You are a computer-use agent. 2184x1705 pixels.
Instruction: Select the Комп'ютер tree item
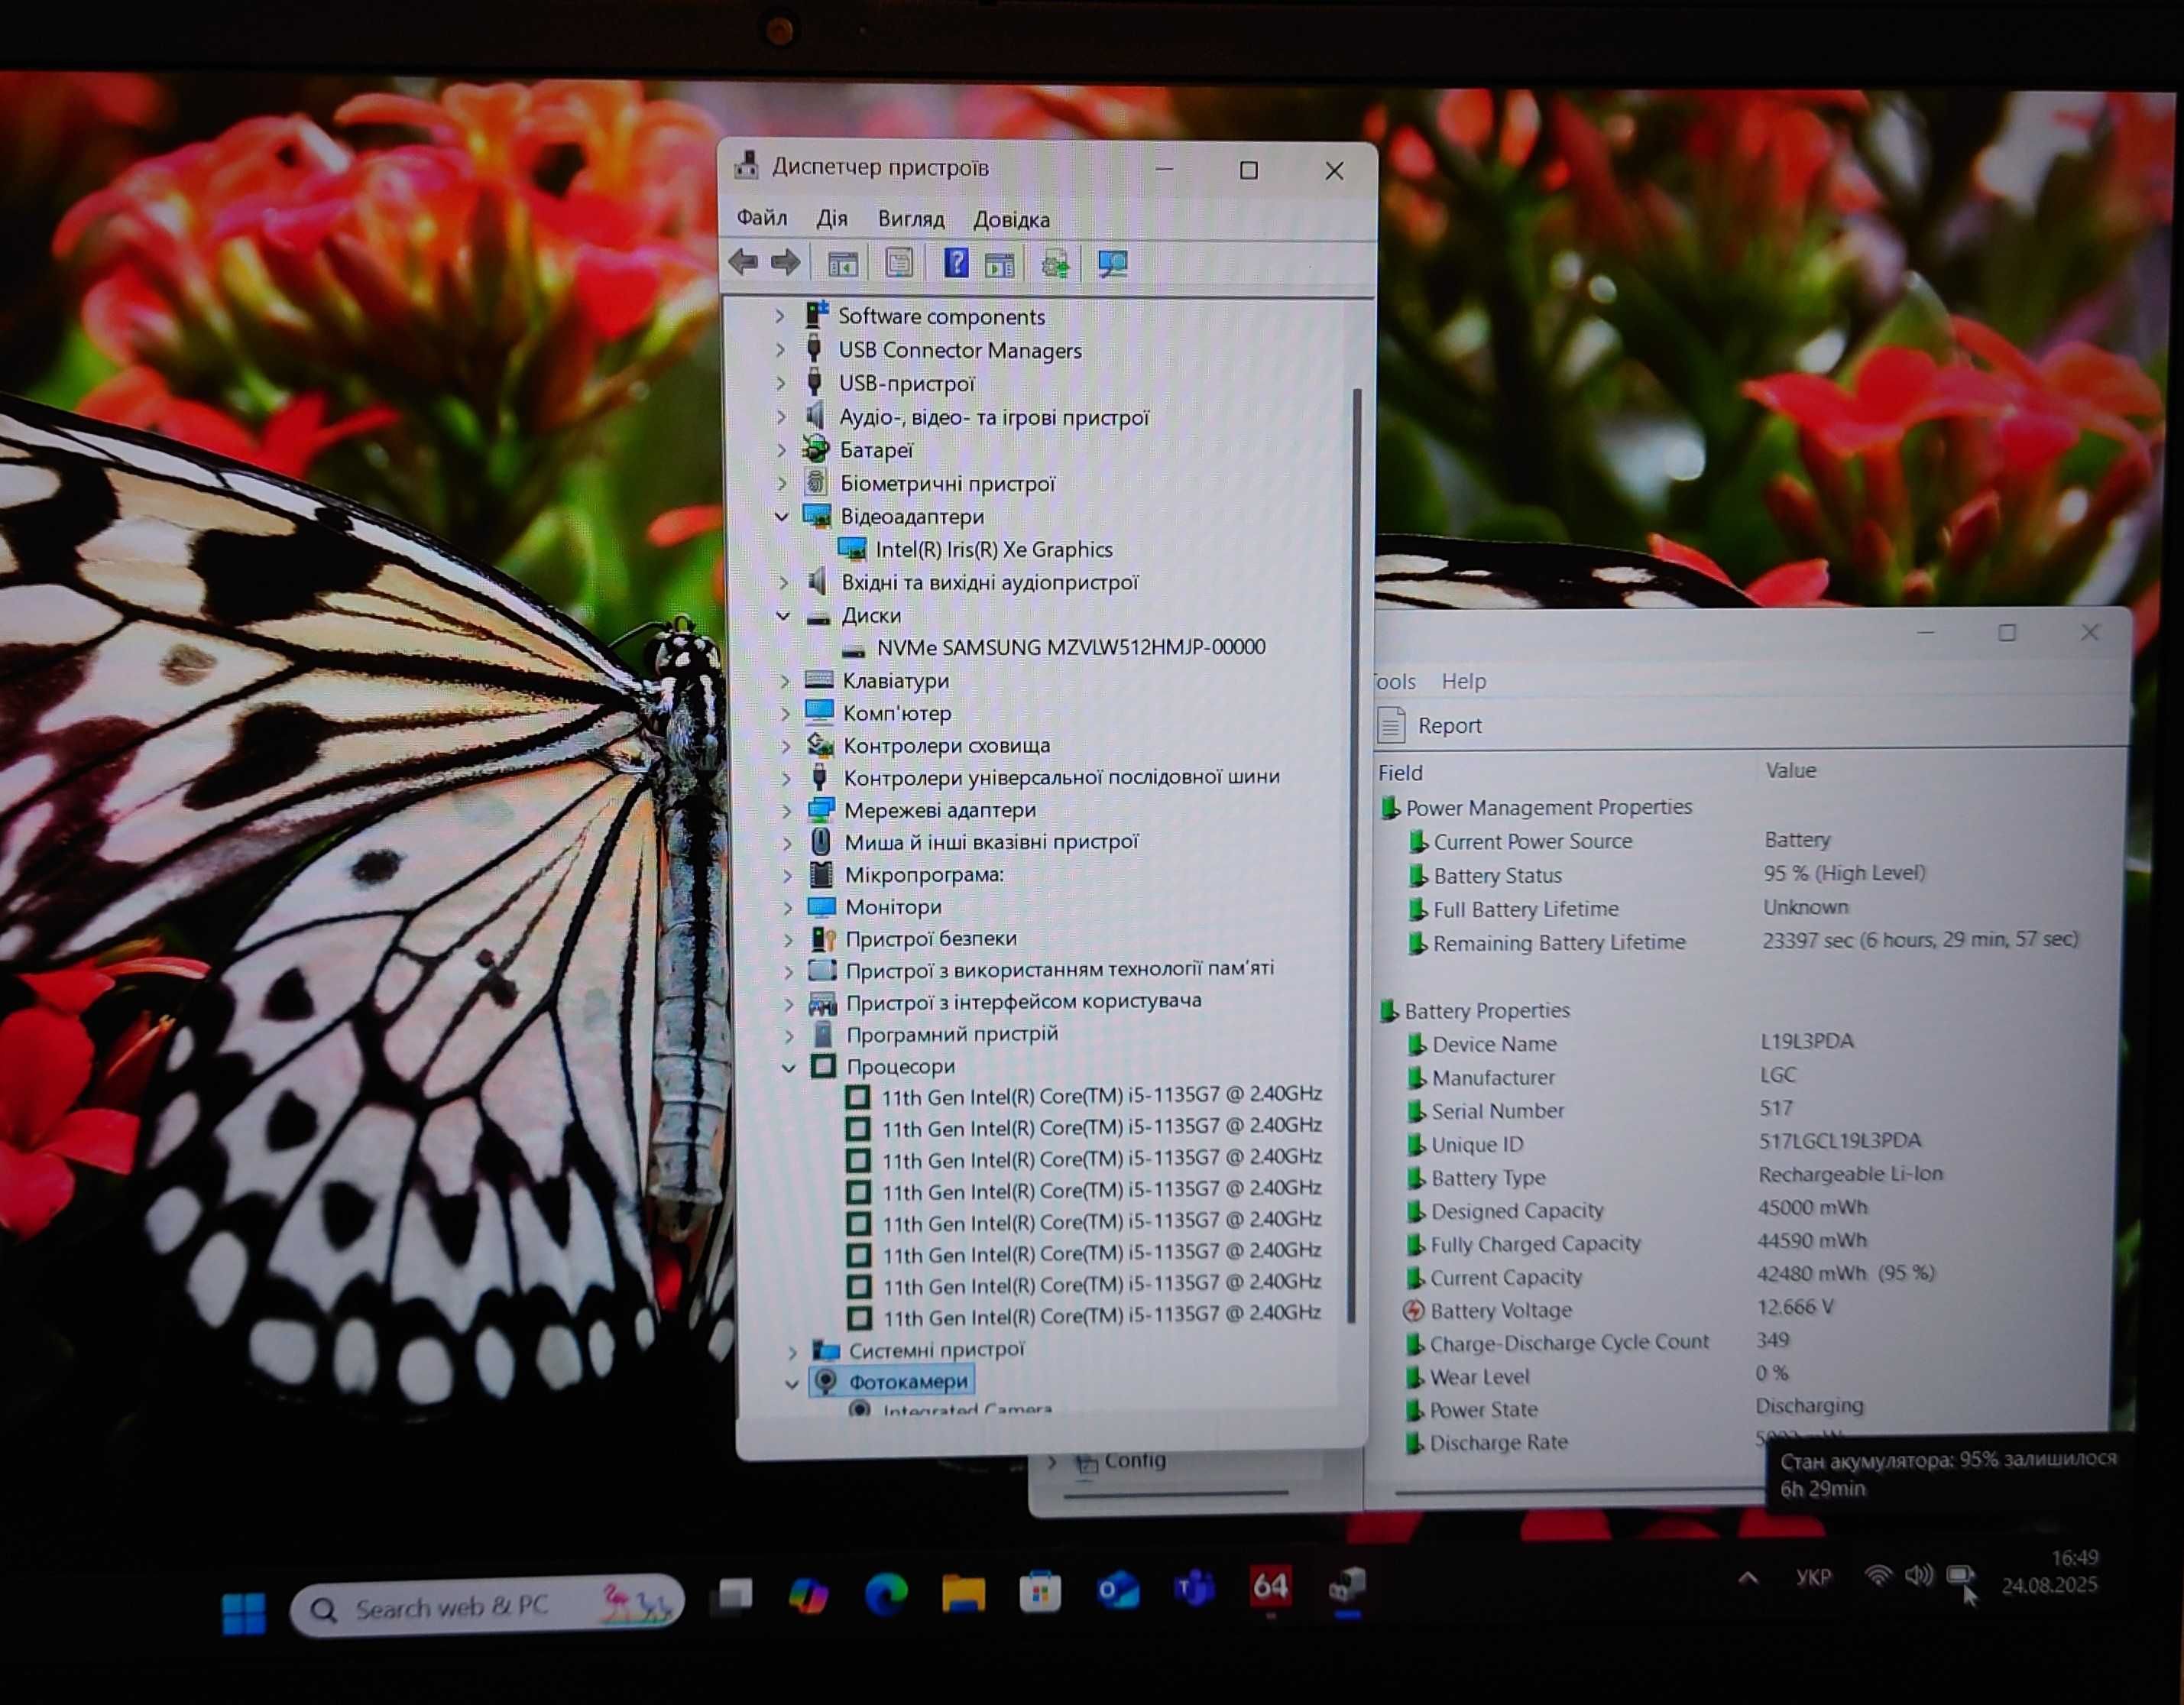(897, 713)
